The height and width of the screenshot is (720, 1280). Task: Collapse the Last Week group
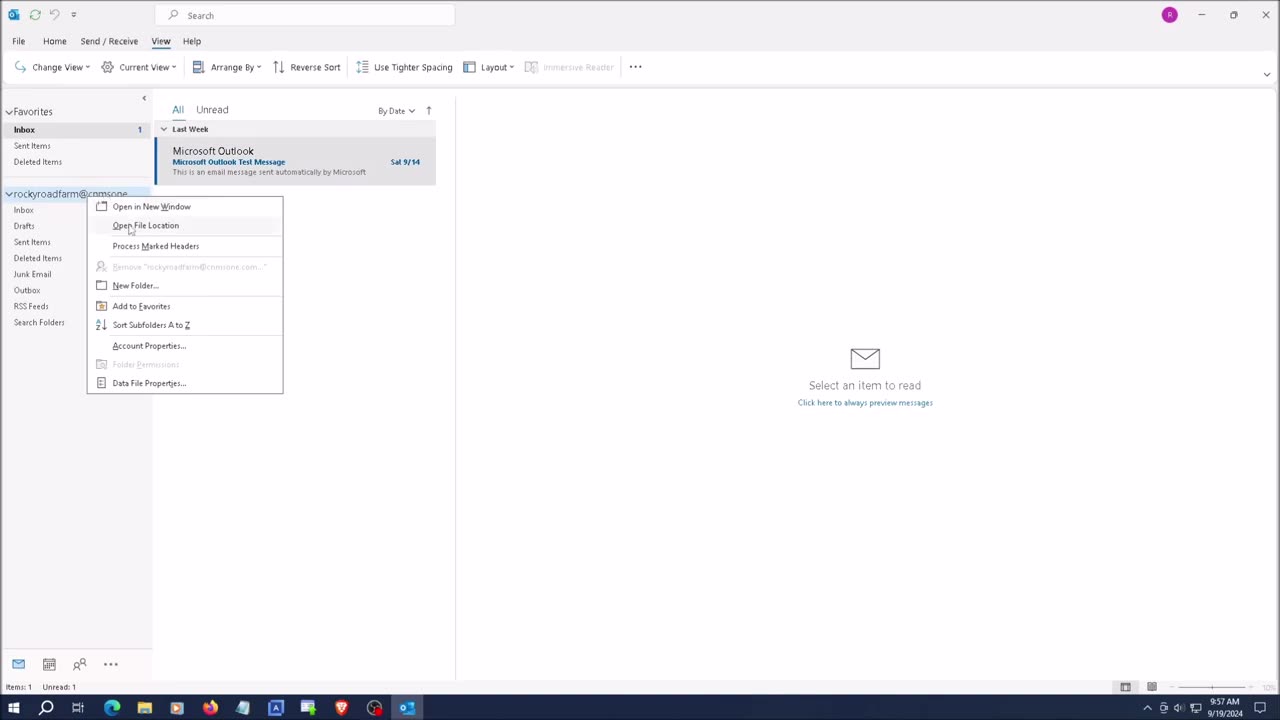(164, 129)
